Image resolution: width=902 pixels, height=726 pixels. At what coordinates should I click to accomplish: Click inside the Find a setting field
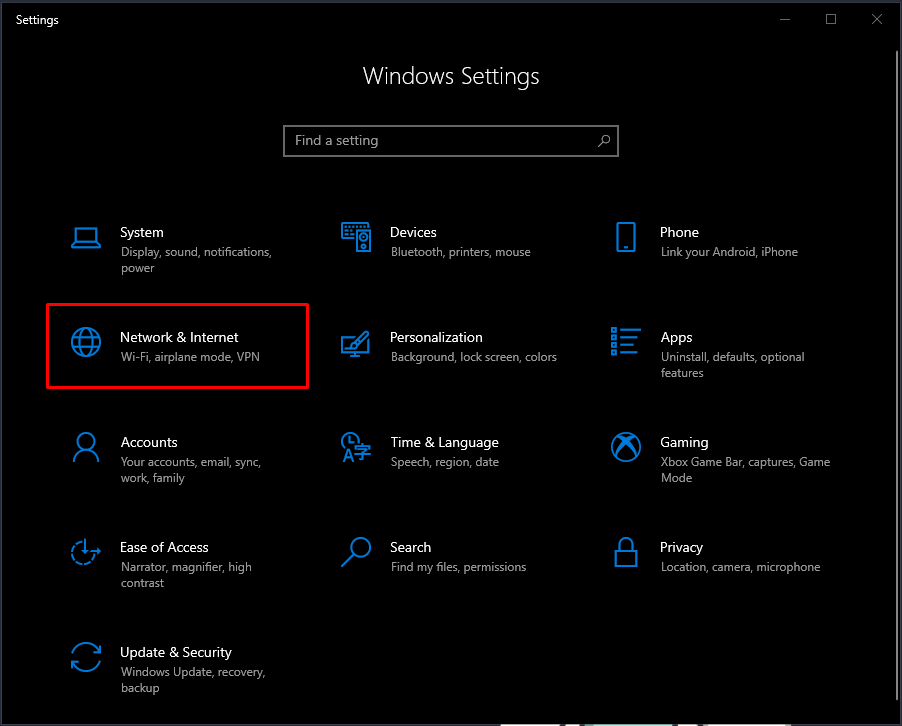pyautogui.click(x=440, y=141)
